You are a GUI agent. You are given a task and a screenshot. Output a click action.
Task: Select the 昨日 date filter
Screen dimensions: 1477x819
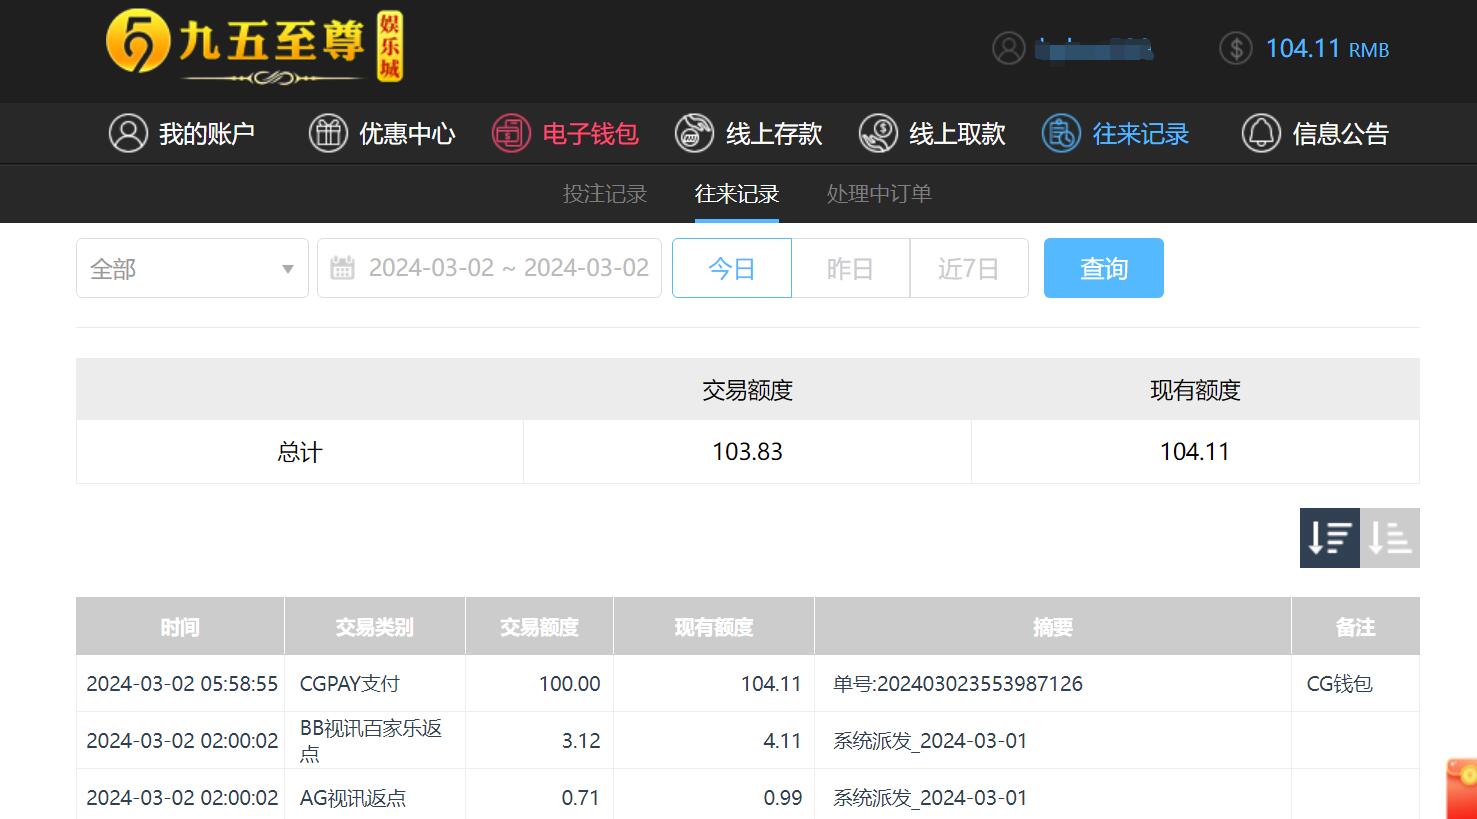click(851, 268)
